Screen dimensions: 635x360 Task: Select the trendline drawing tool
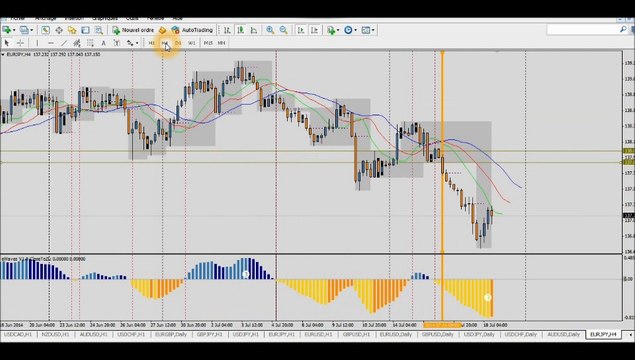pyautogui.click(x=64, y=43)
